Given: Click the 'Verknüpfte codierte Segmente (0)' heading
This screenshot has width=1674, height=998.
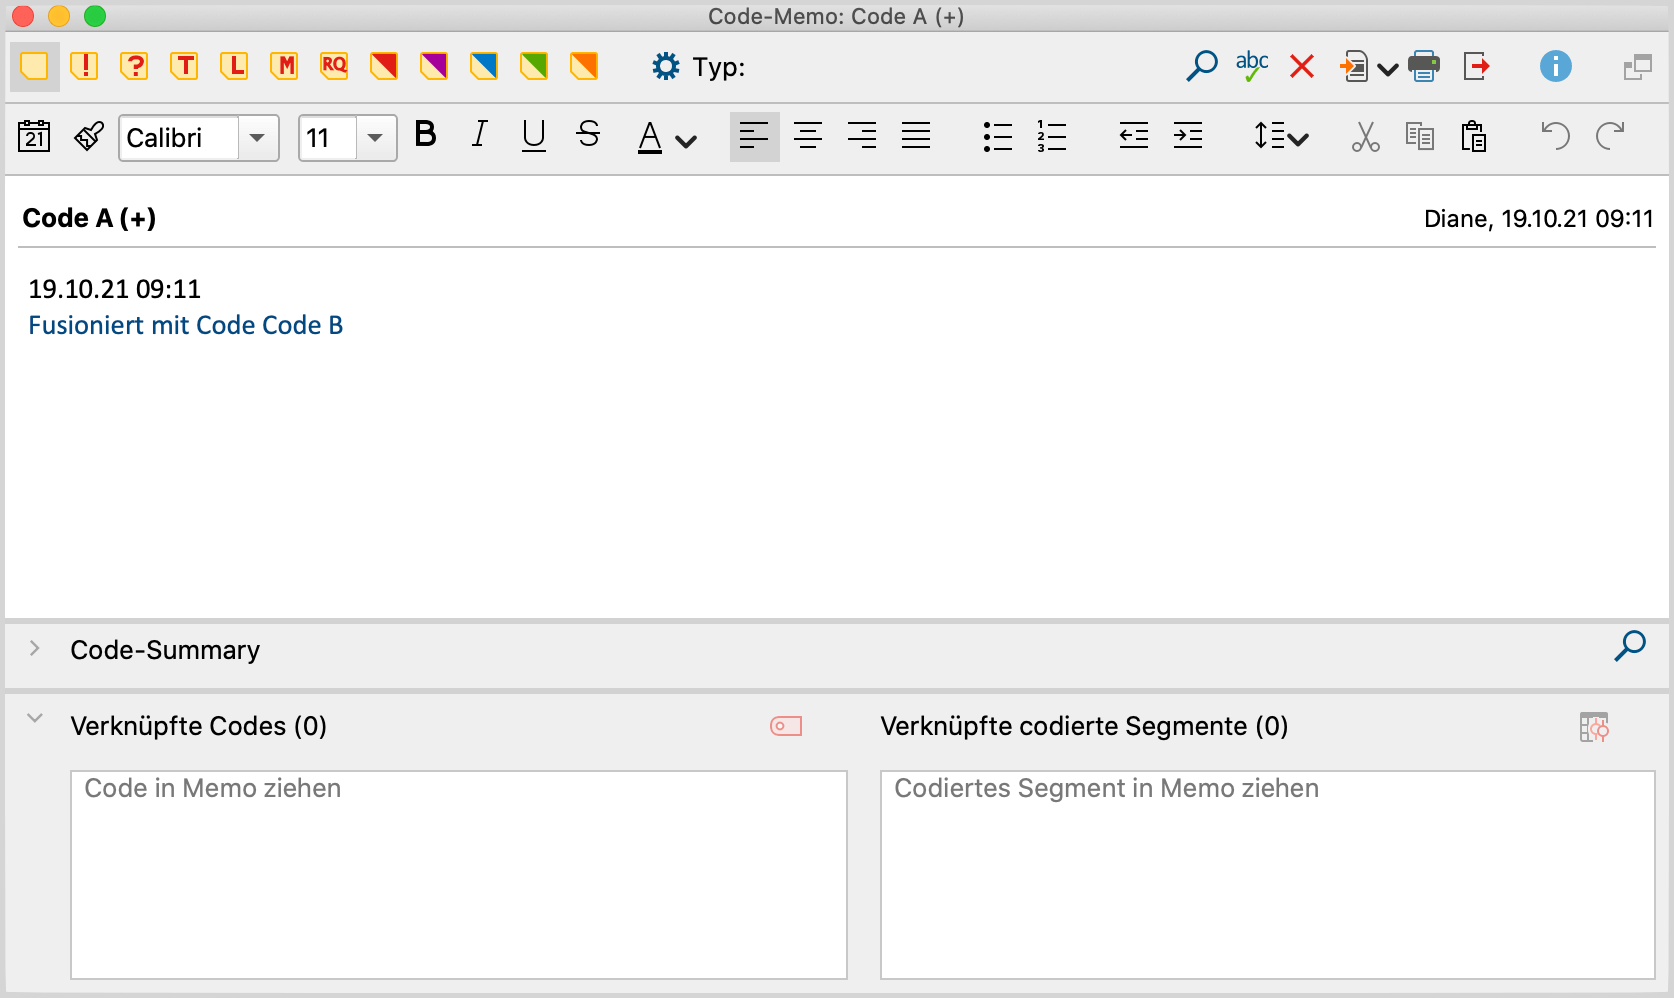Looking at the screenshot, I should [1084, 726].
